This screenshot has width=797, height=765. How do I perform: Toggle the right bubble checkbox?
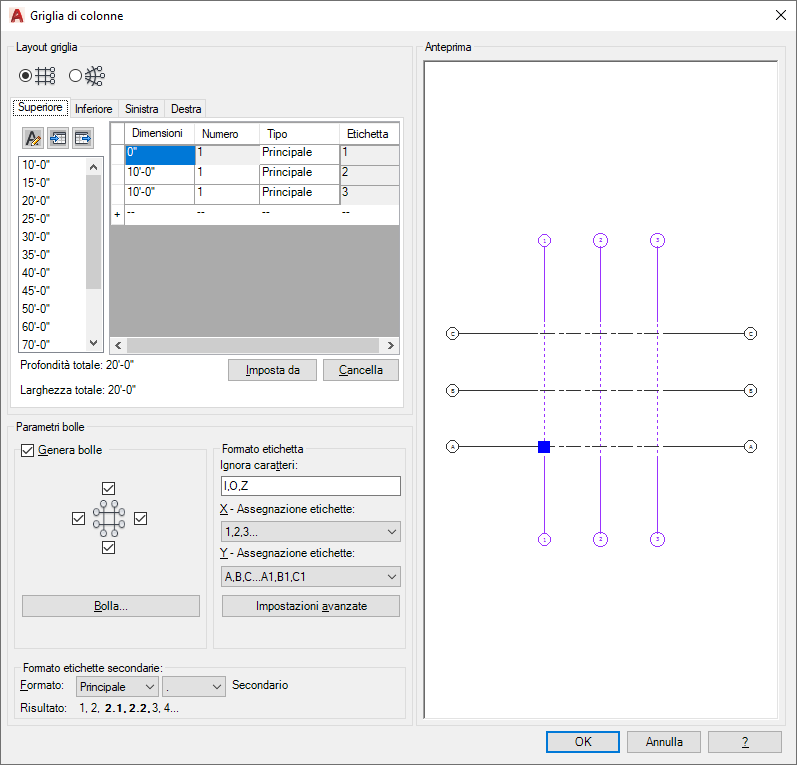(140, 518)
